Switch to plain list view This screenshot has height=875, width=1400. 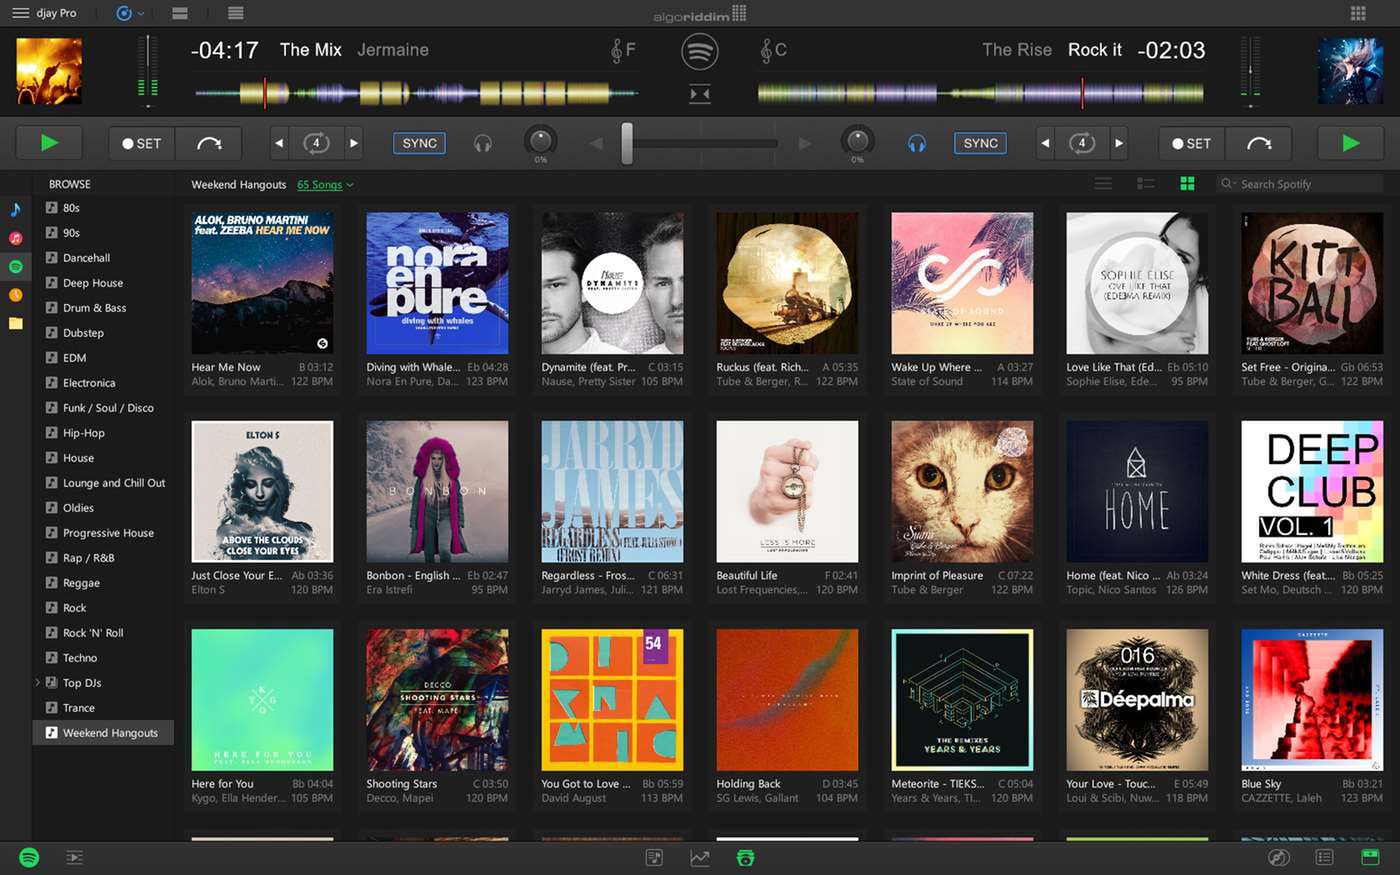tap(1103, 184)
